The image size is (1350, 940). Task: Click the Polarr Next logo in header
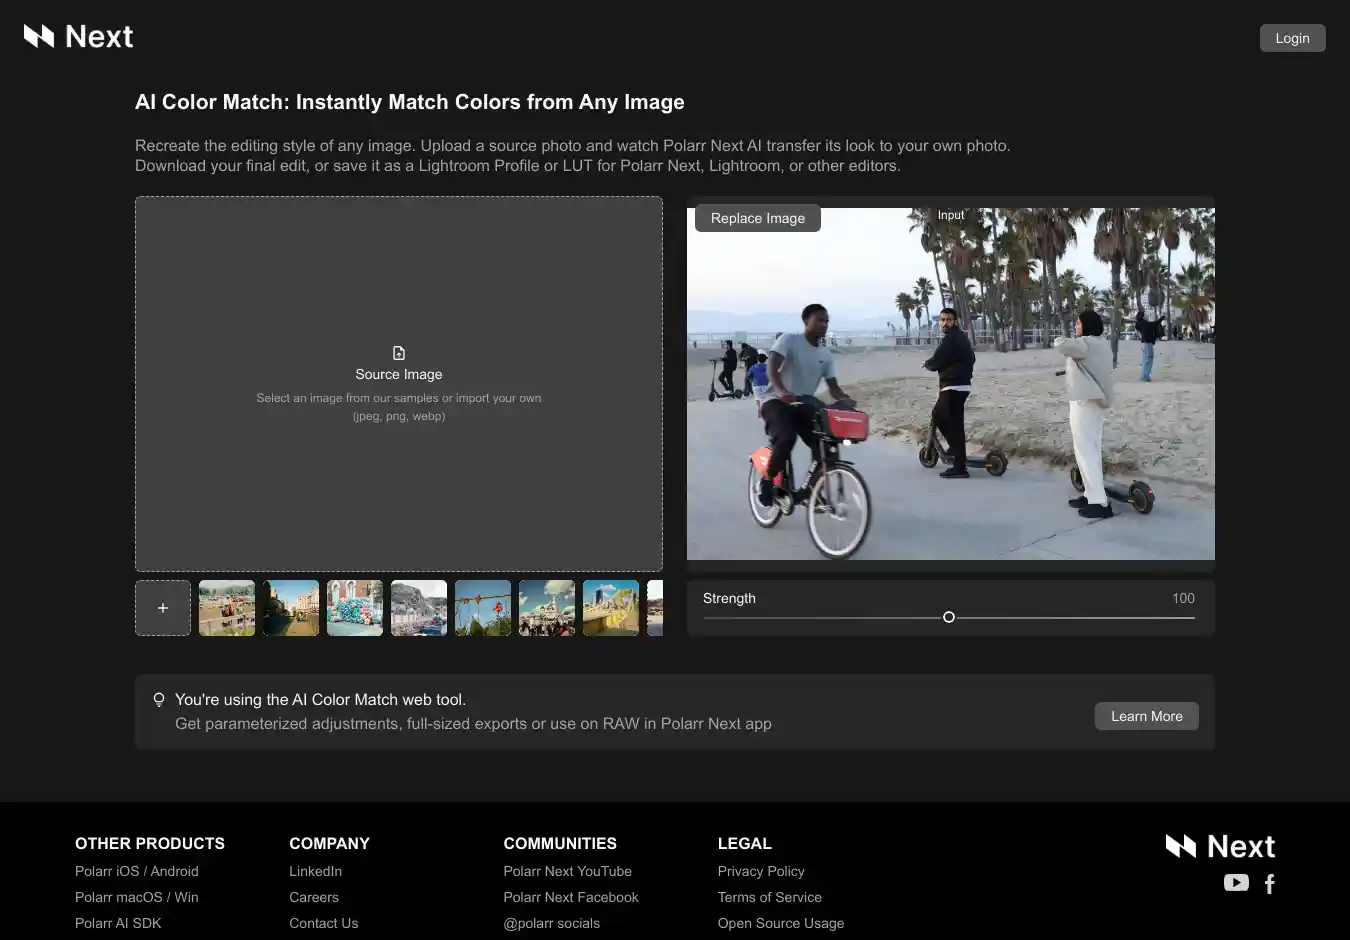(x=78, y=37)
